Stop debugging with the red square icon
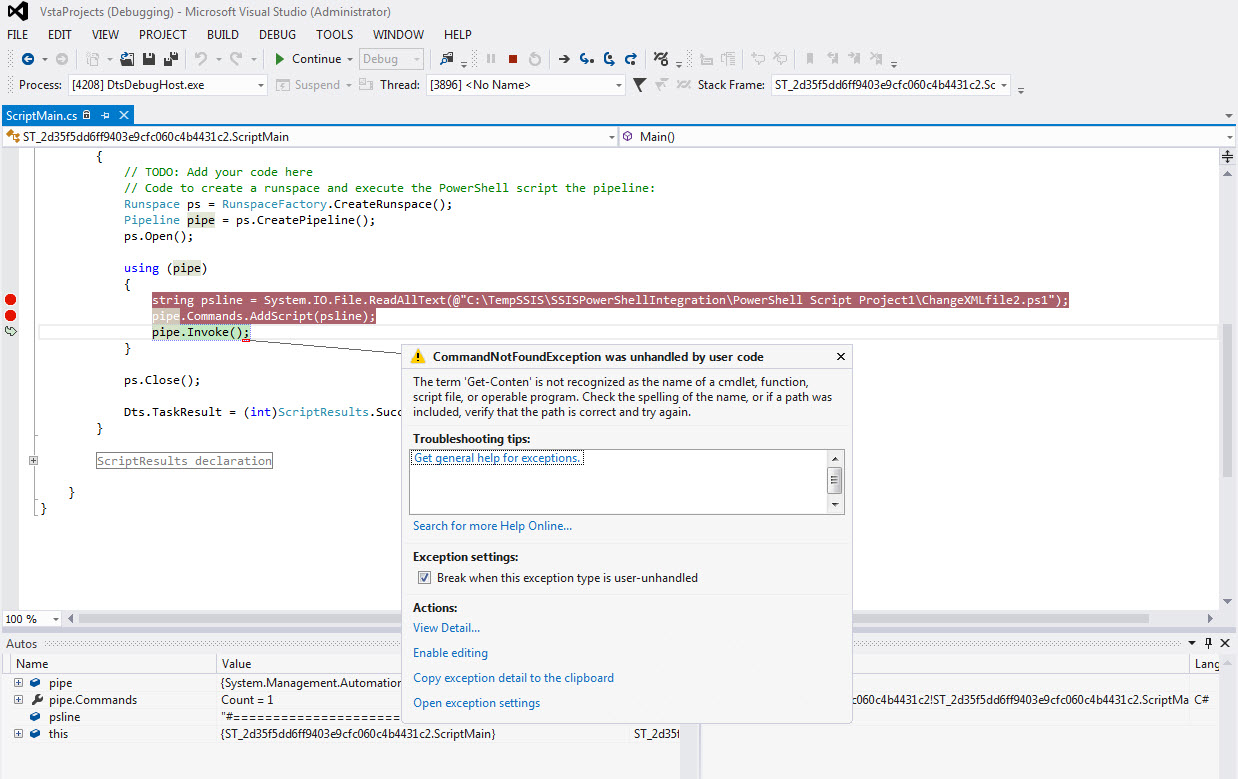Image resolution: width=1238 pixels, height=779 pixels. point(513,59)
